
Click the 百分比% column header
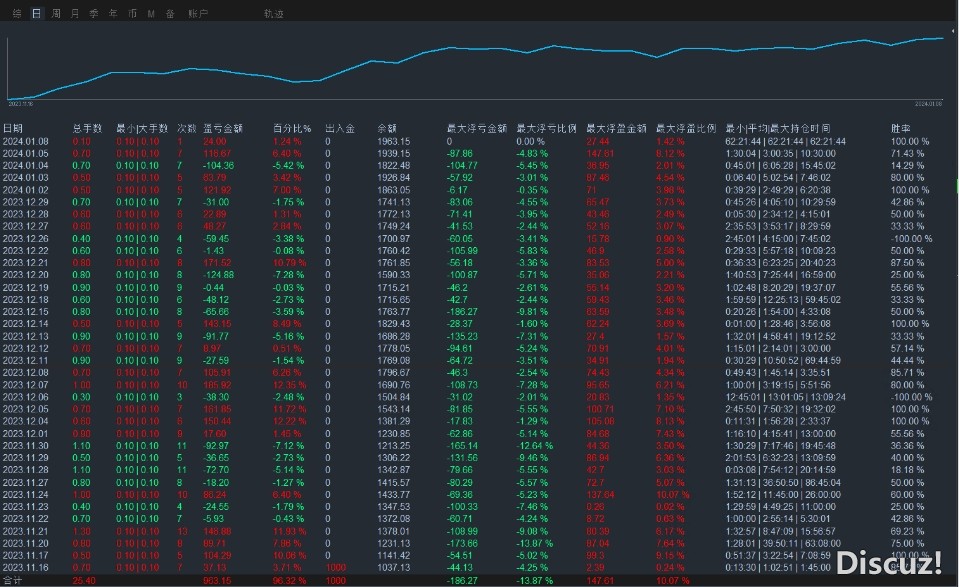click(292, 129)
